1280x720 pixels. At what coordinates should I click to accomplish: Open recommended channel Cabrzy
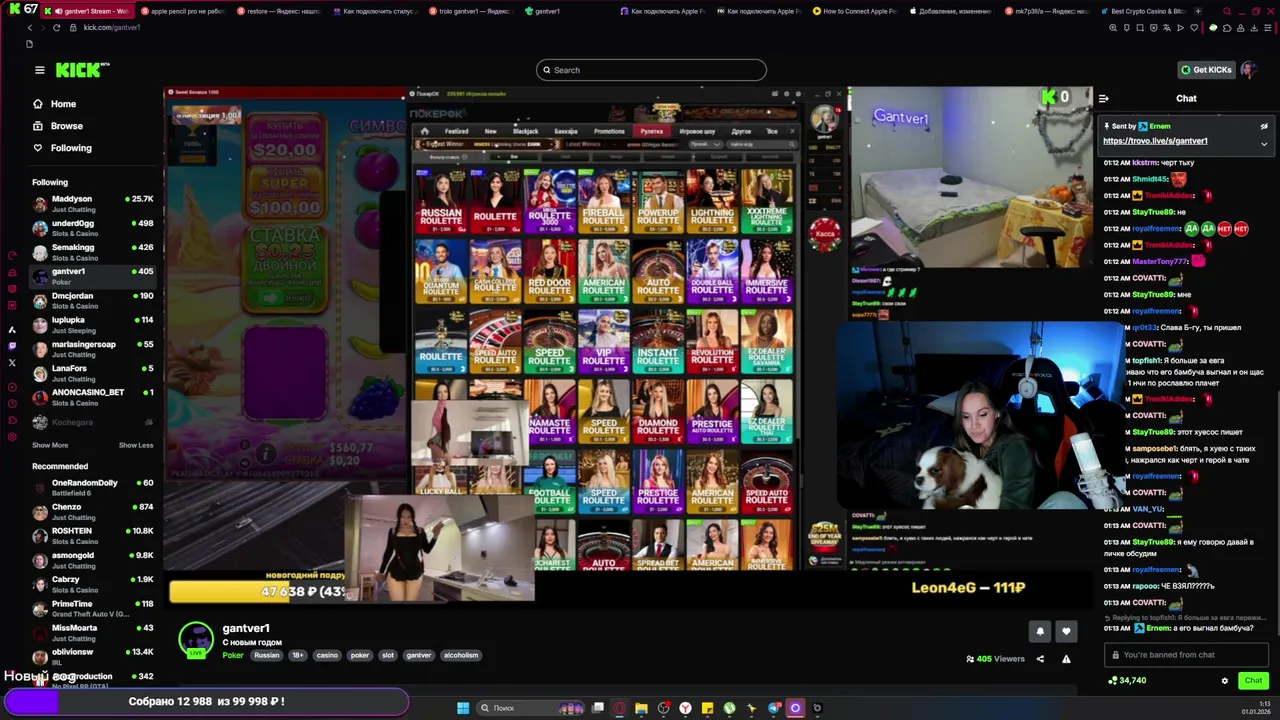click(92, 584)
